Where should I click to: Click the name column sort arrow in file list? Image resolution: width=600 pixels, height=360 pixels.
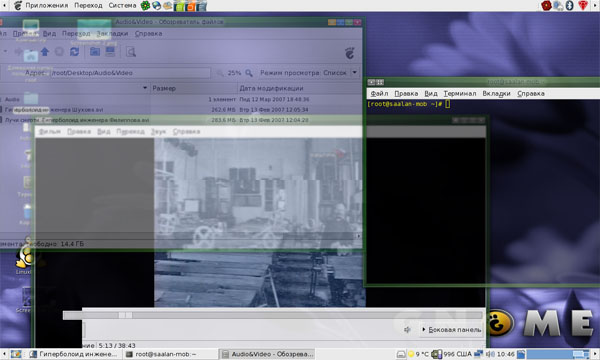click(x=145, y=88)
